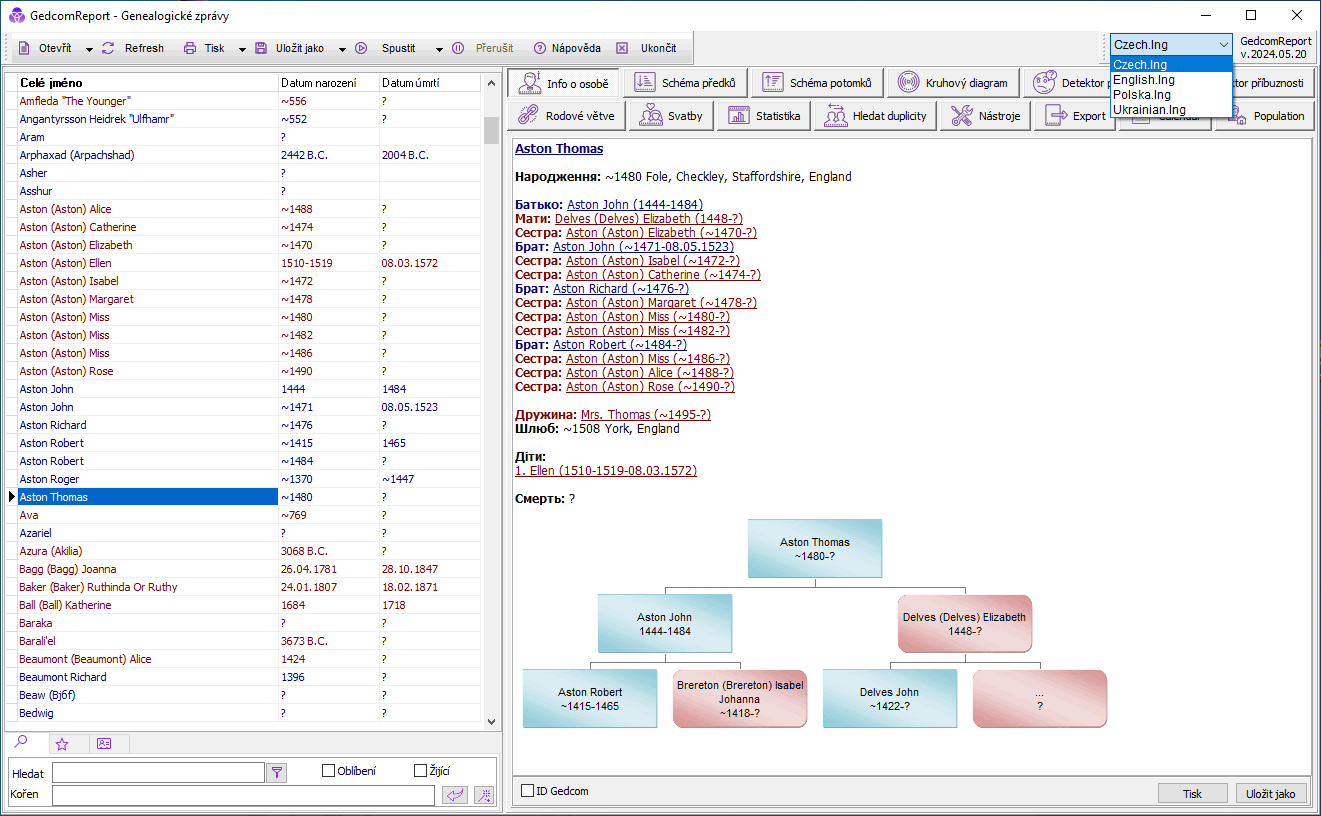Image resolution: width=1321 pixels, height=816 pixels.
Task: Open the Aston John (1444-1484) father link
Action: click(x=634, y=205)
